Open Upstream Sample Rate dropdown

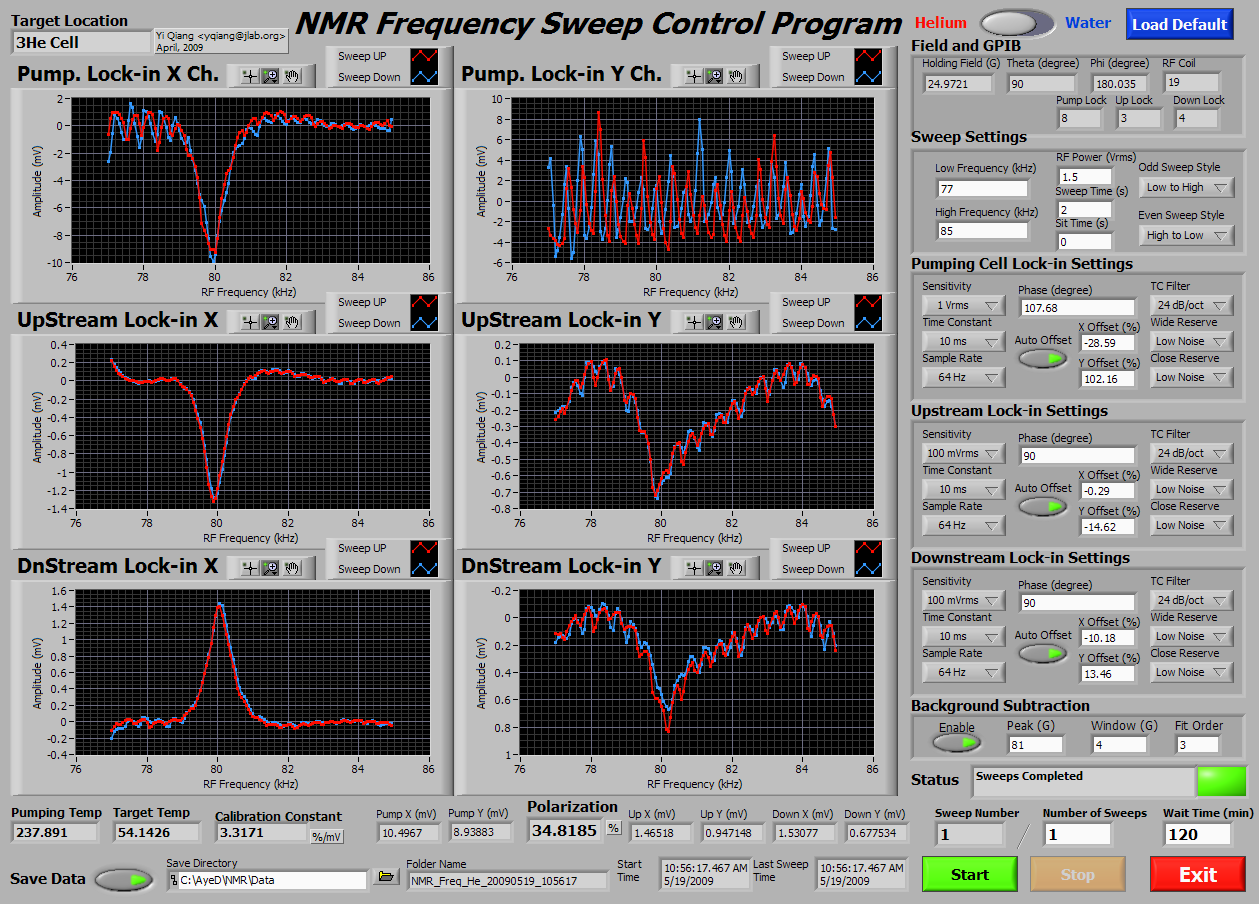[x=963, y=525]
